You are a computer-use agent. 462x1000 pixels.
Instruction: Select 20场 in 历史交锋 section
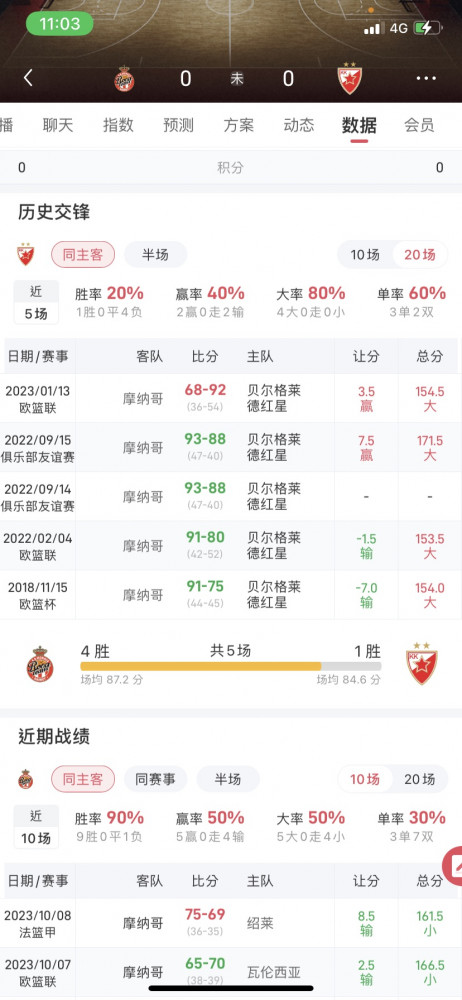point(420,254)
